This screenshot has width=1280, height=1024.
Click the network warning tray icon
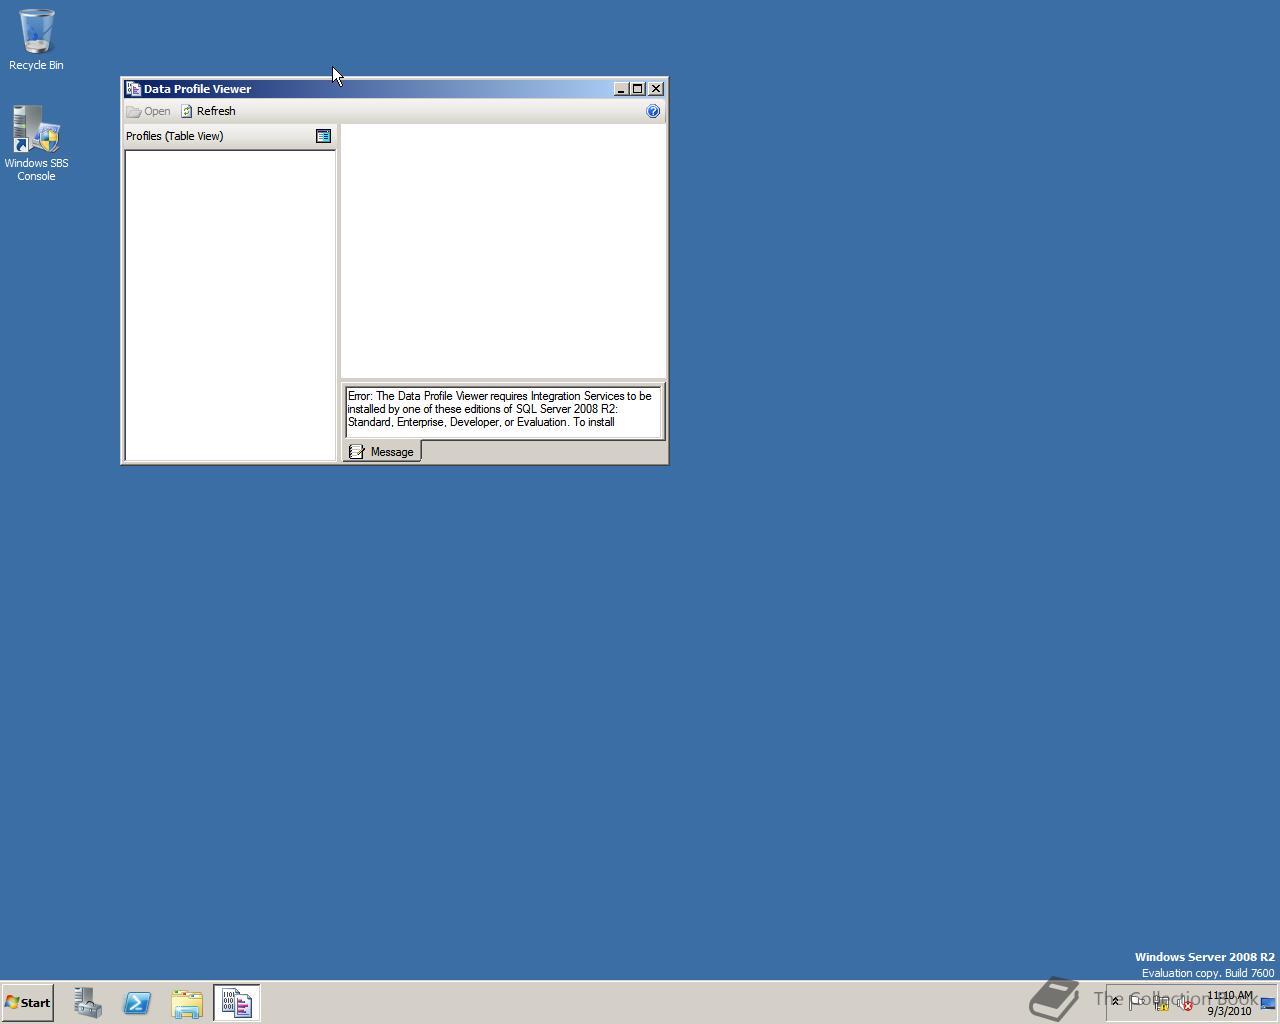click(1161, 1003)
